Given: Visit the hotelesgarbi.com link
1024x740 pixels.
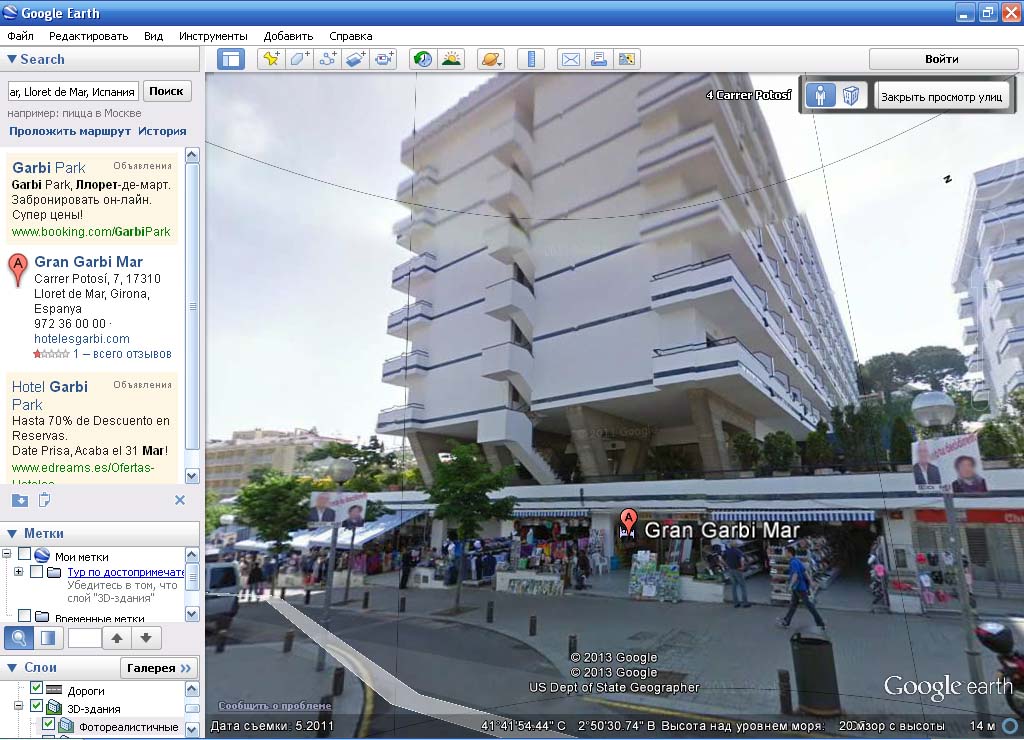Looking at the screenshot, I should (82, 339).
